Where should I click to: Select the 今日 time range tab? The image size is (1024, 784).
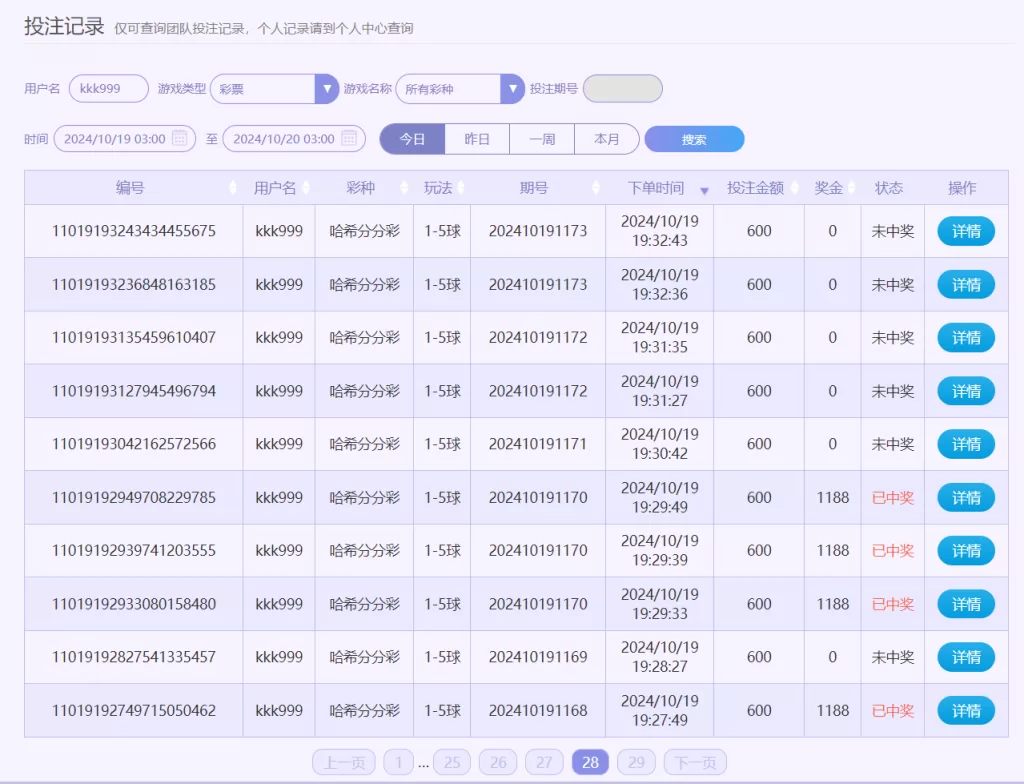412,139
